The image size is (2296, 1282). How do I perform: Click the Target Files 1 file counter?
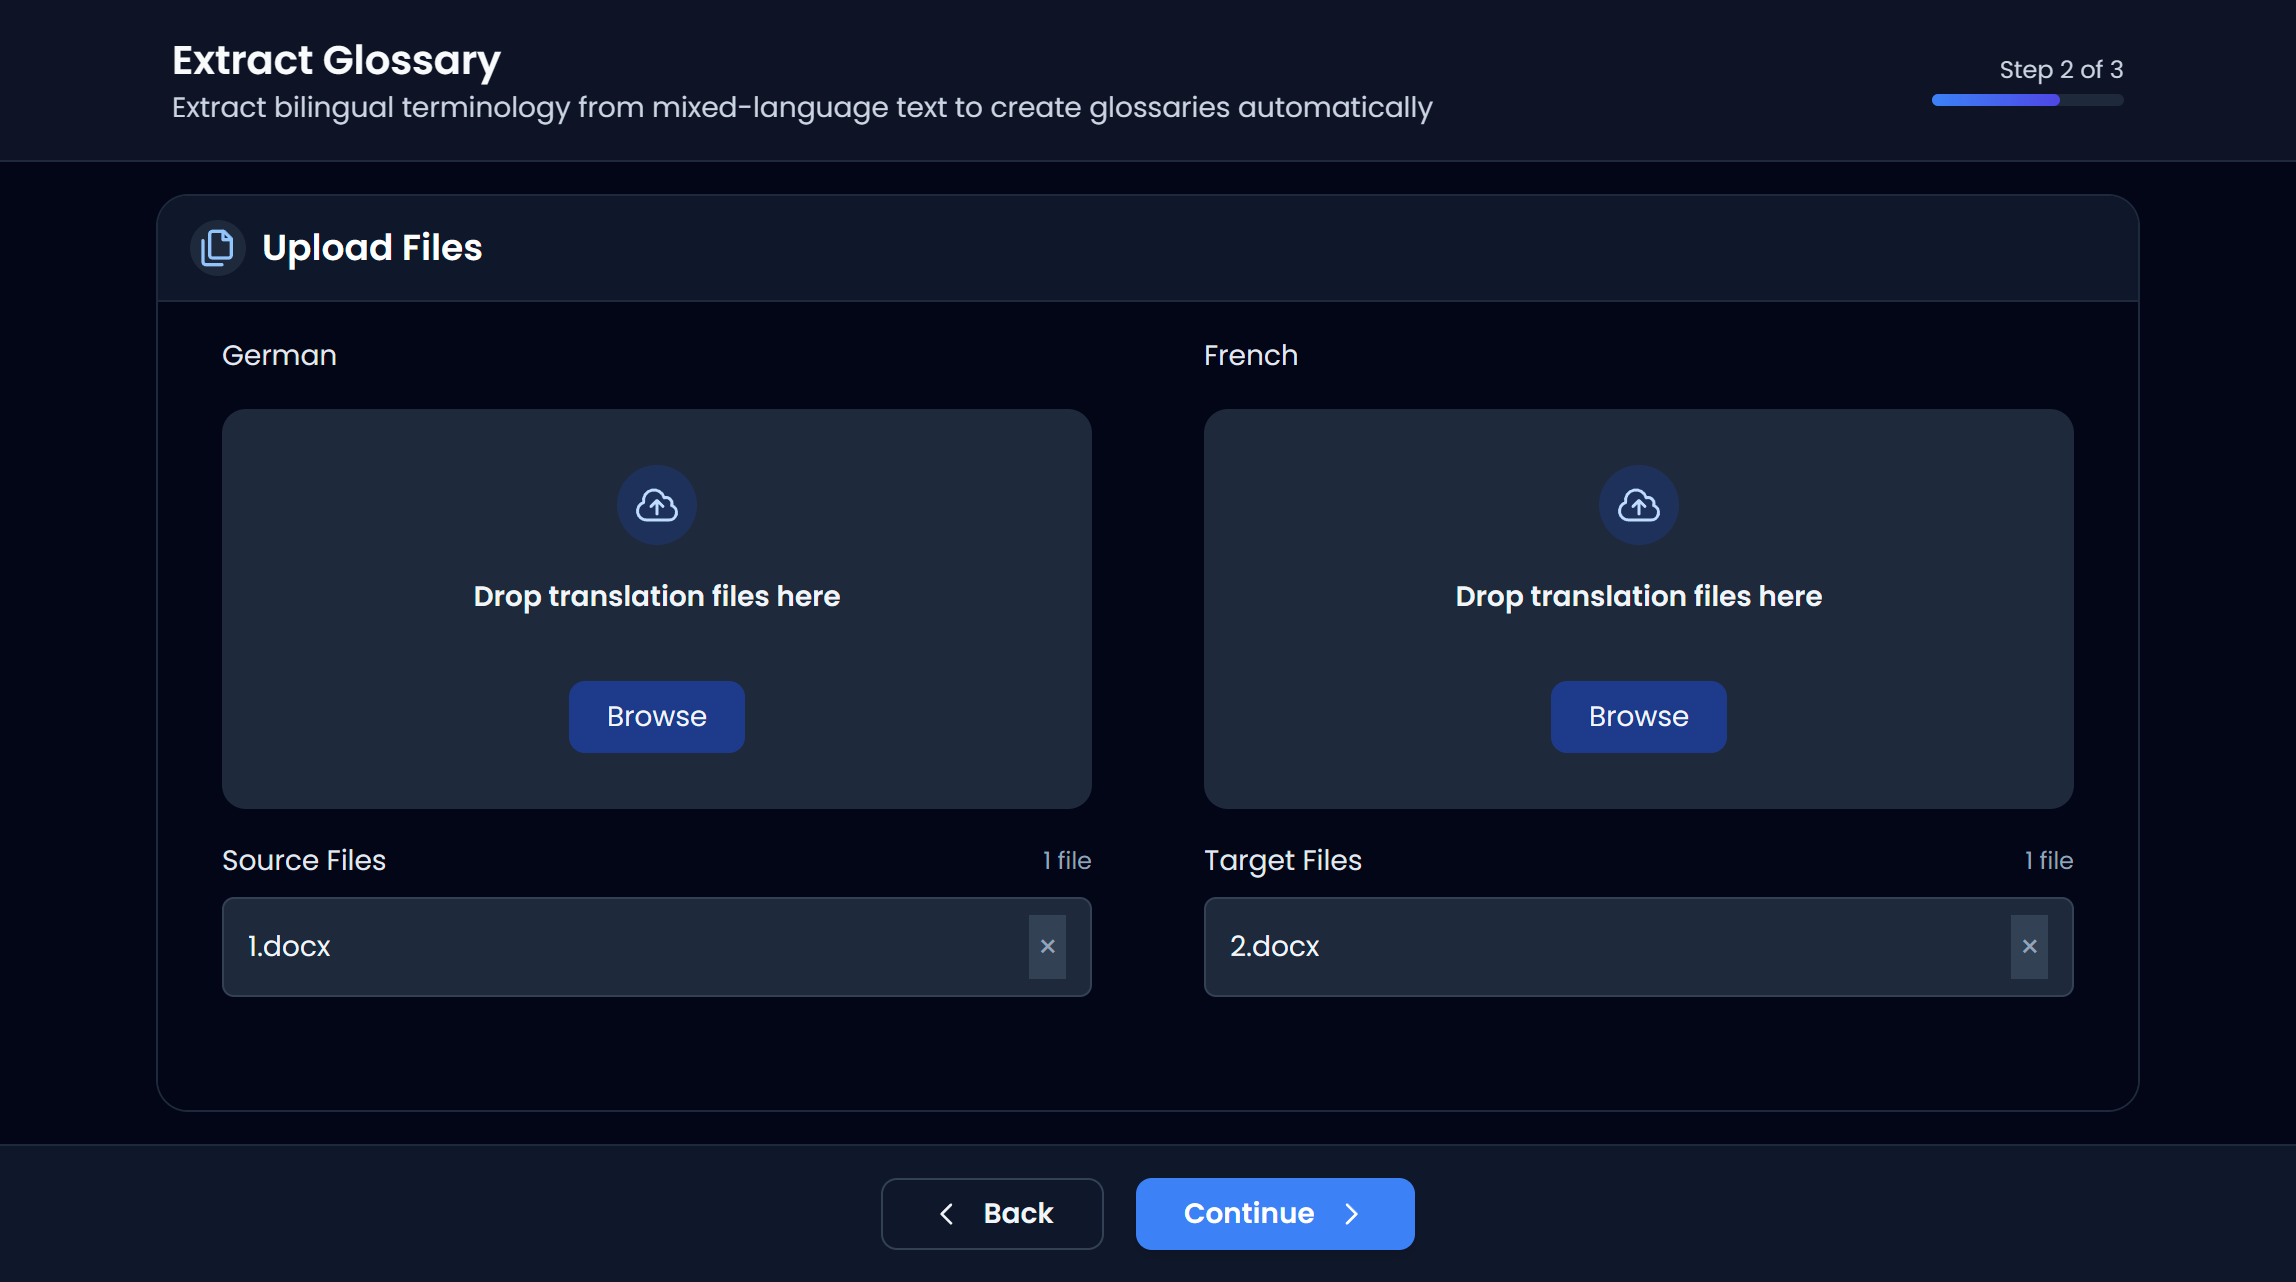tap(2048, 860)
